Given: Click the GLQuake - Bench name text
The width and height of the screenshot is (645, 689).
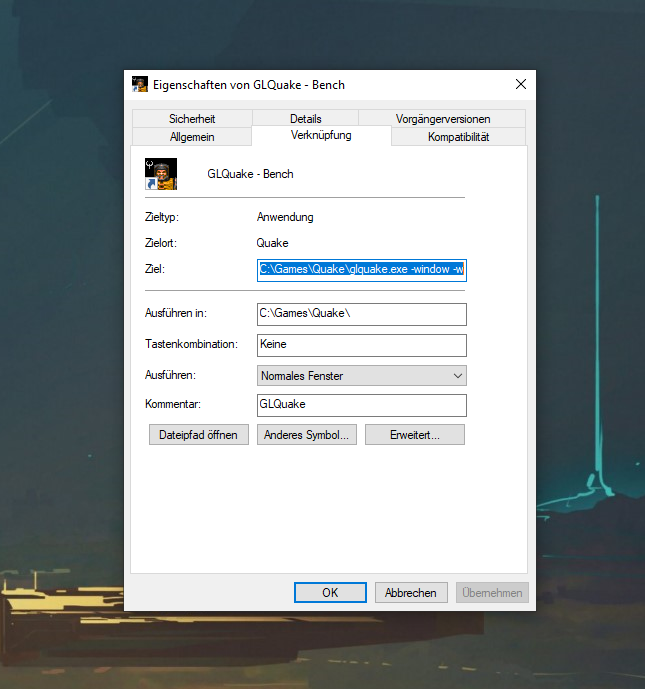Looking at the screenshot, I should pyautogui.click(x=250, y=174).
